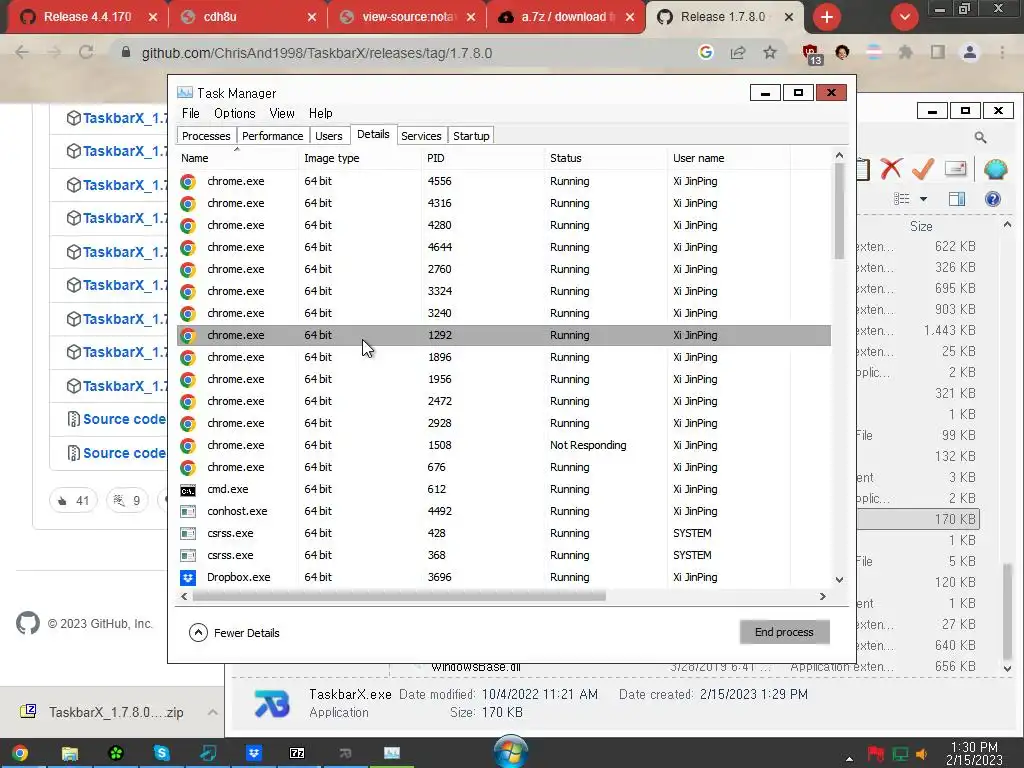The height and width of the screenshot is (768, 1024).
Task: Open the Chrome tab search dropdown arrow
Action: pos(904,17)
